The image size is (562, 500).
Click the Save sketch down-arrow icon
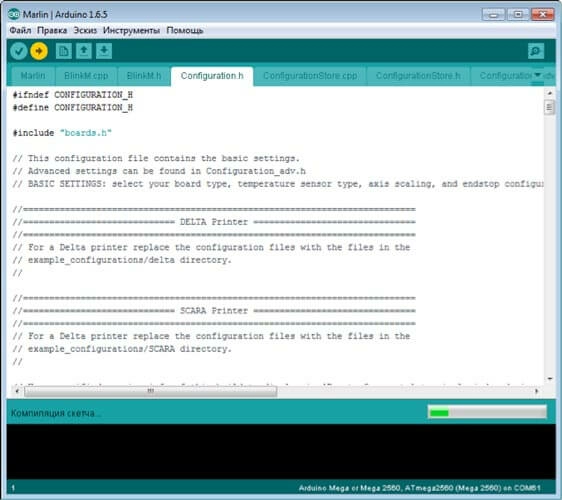coord(104,51)
